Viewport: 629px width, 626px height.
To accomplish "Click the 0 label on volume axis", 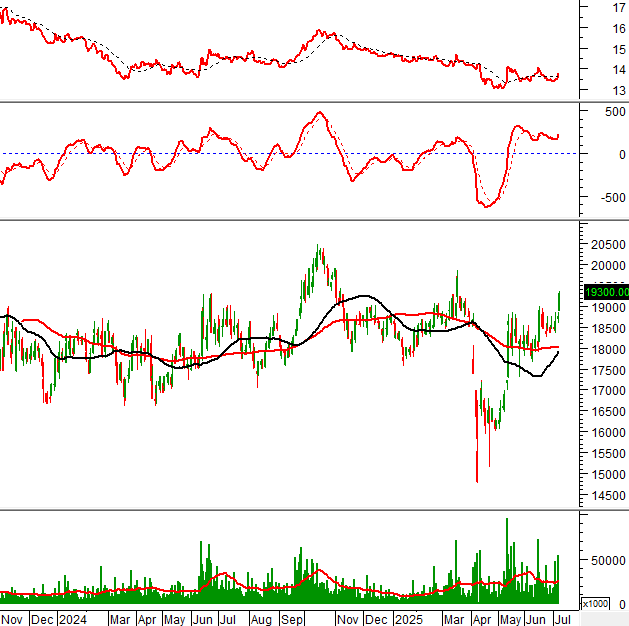I will coord(622,604).
